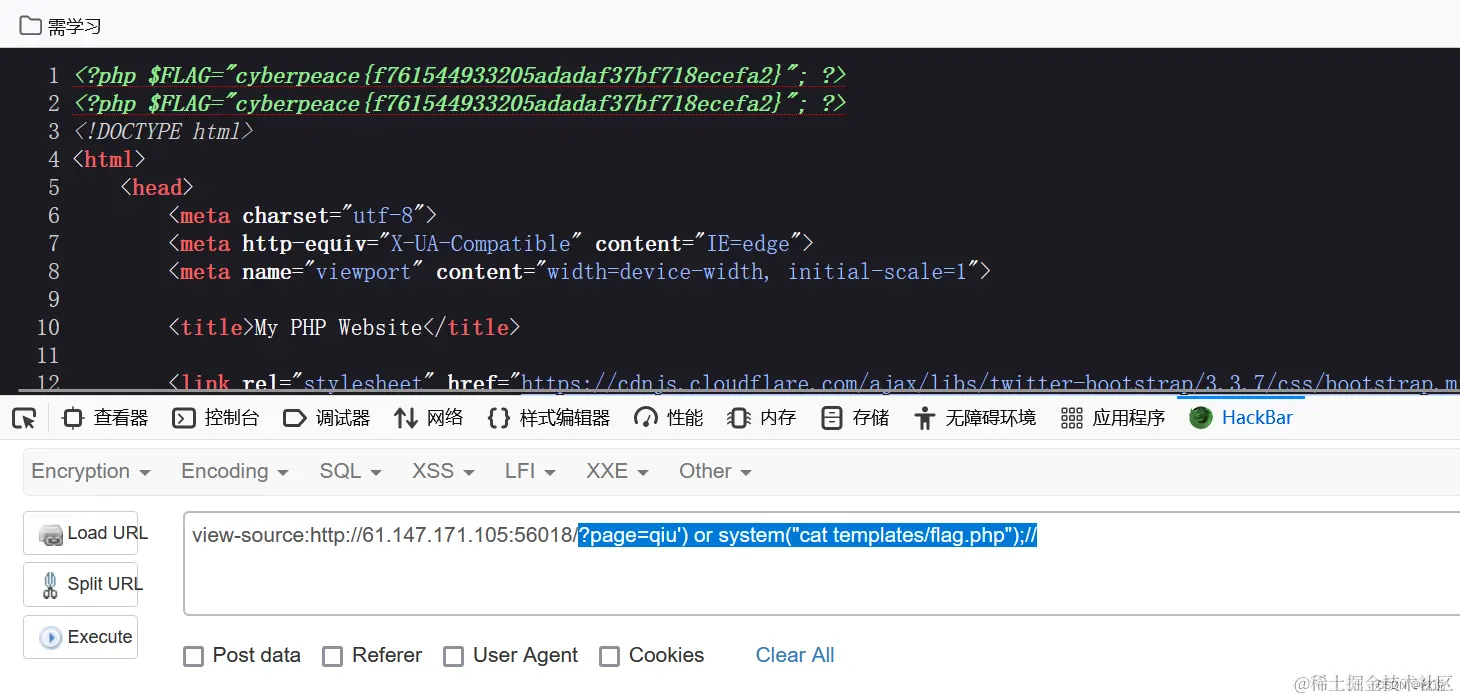Screen dimensions: 1460x700
Task: Open the LFI dropdown menu
Action: click(530, 471)
